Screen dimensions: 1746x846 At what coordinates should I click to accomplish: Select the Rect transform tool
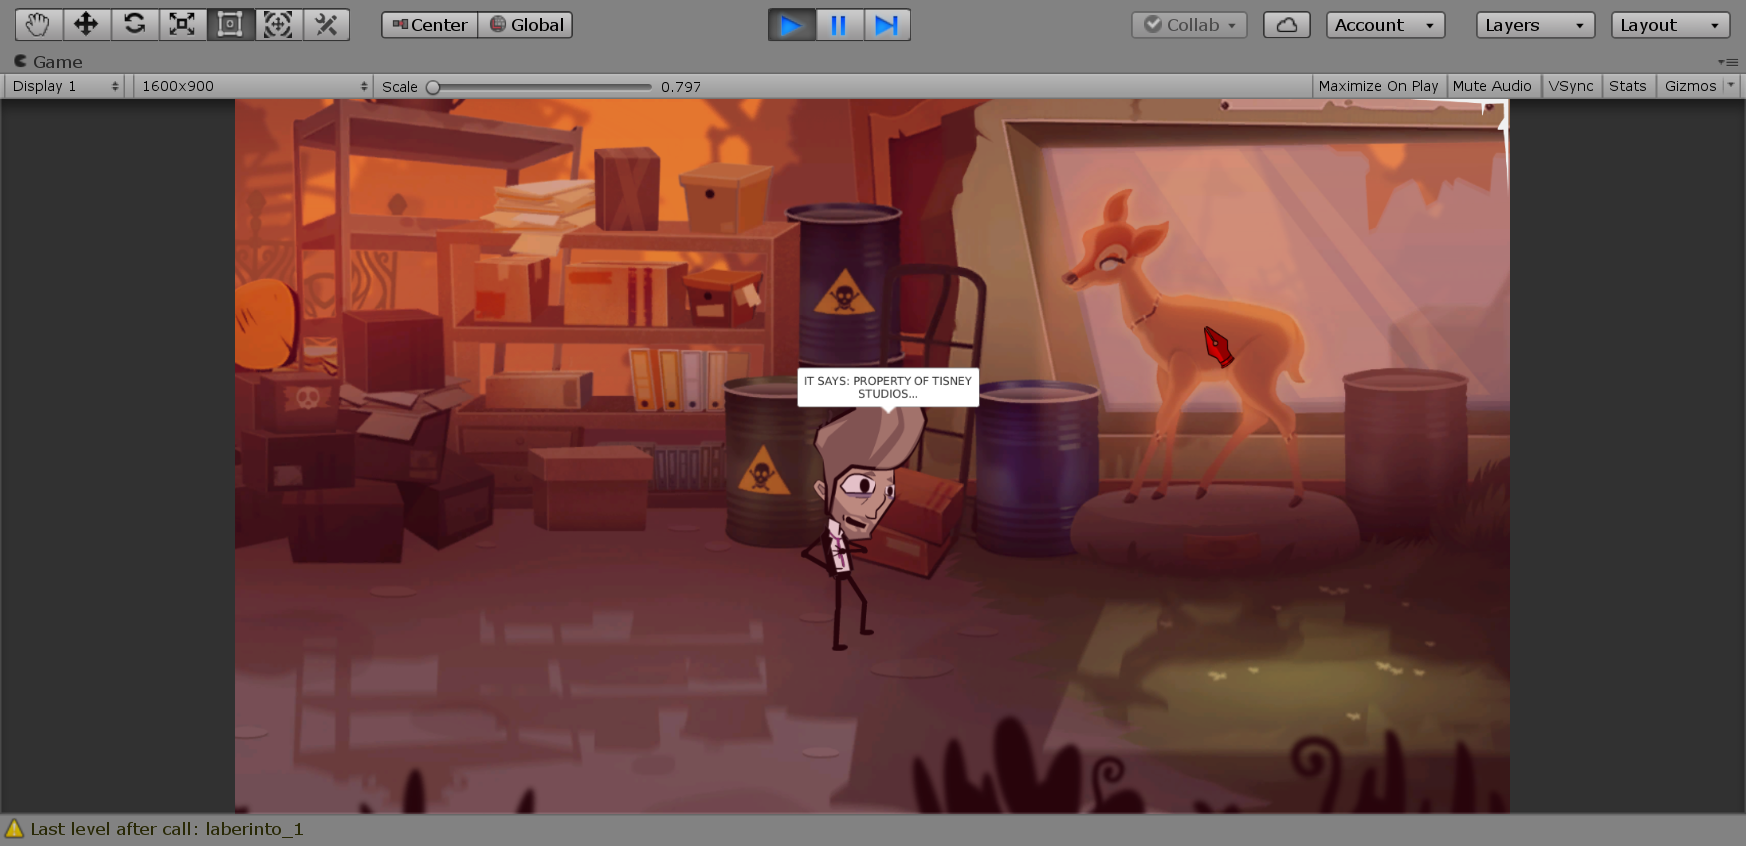tap(230, 25)
